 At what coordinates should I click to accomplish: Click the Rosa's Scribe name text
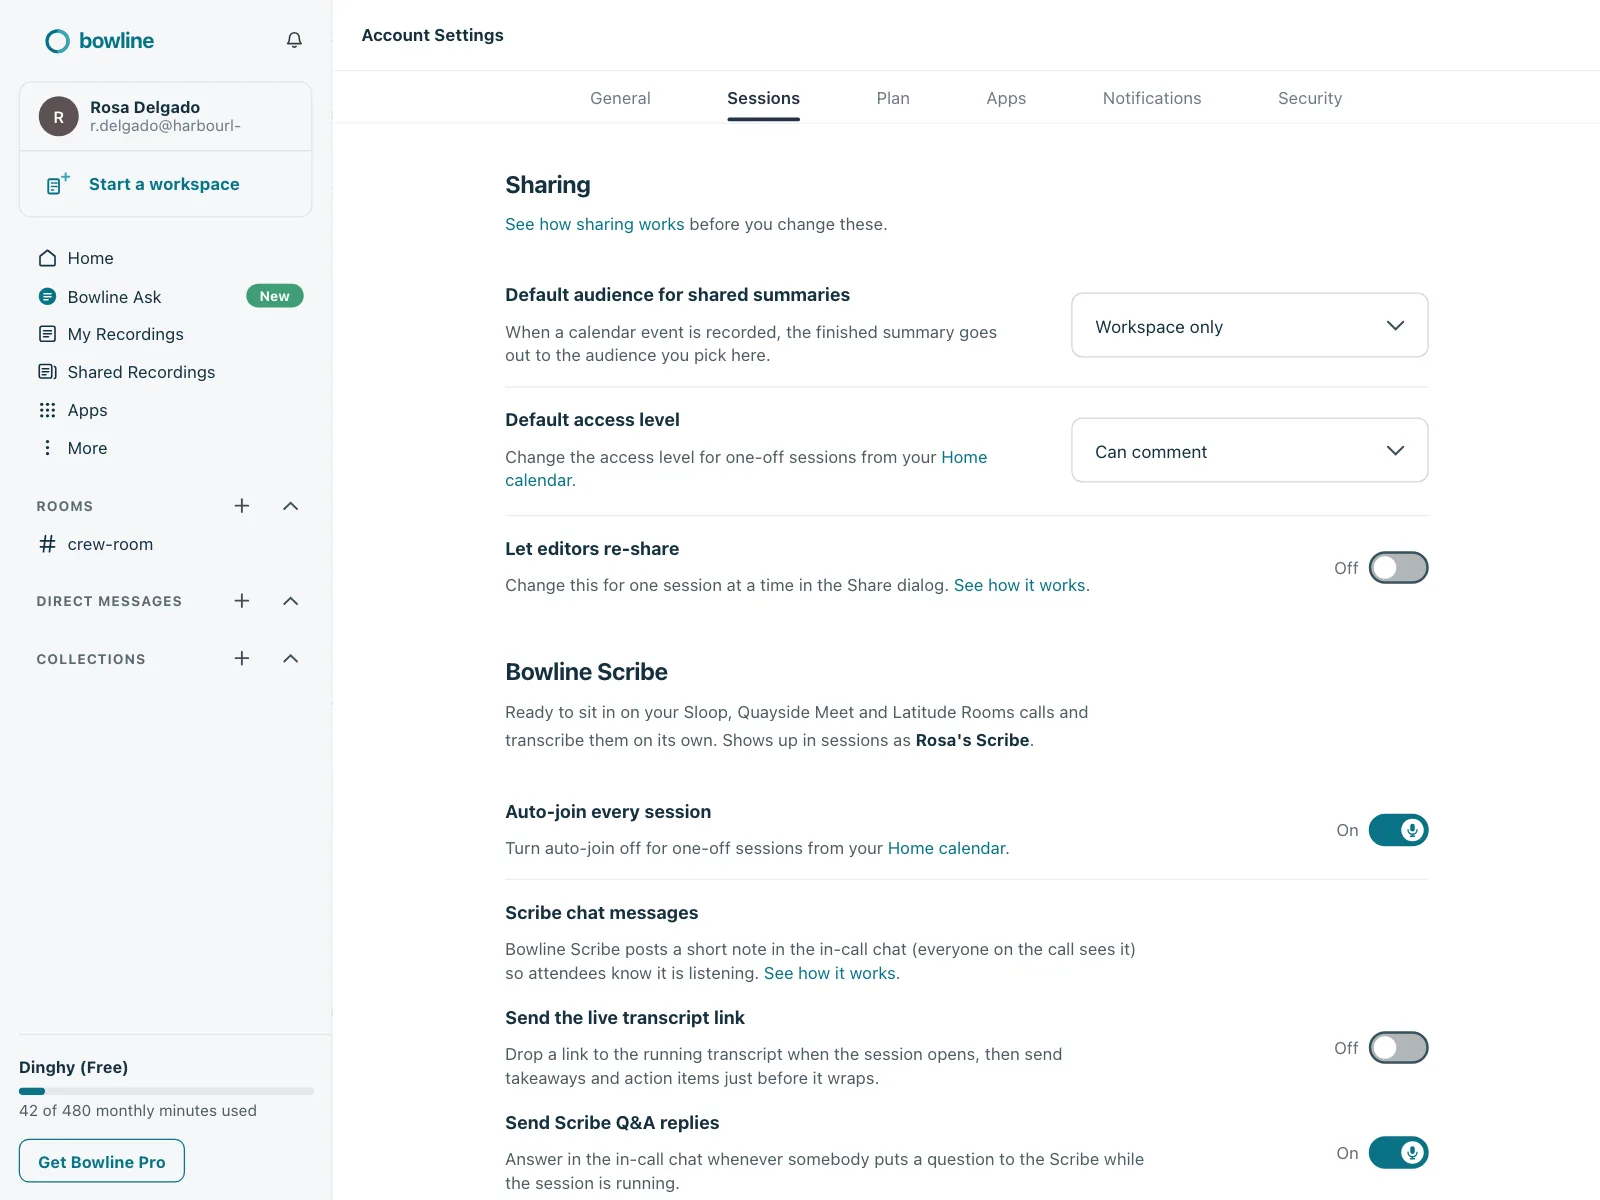point(972,740)
